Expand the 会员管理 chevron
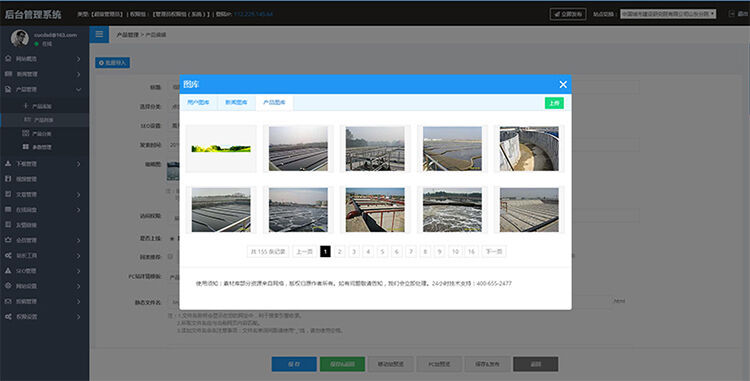 [x=78, y=240]
